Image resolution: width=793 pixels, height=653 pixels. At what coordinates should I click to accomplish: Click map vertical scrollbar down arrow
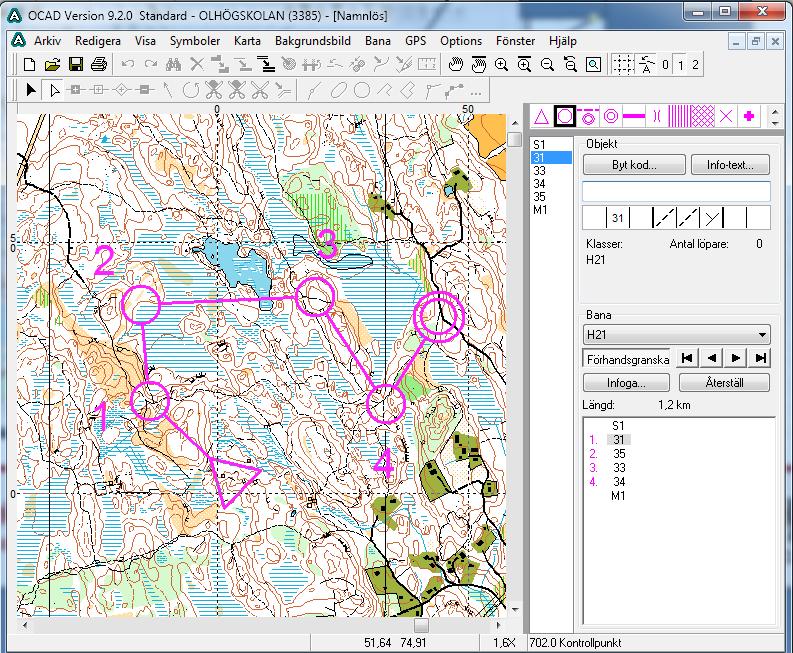(515, 611)
